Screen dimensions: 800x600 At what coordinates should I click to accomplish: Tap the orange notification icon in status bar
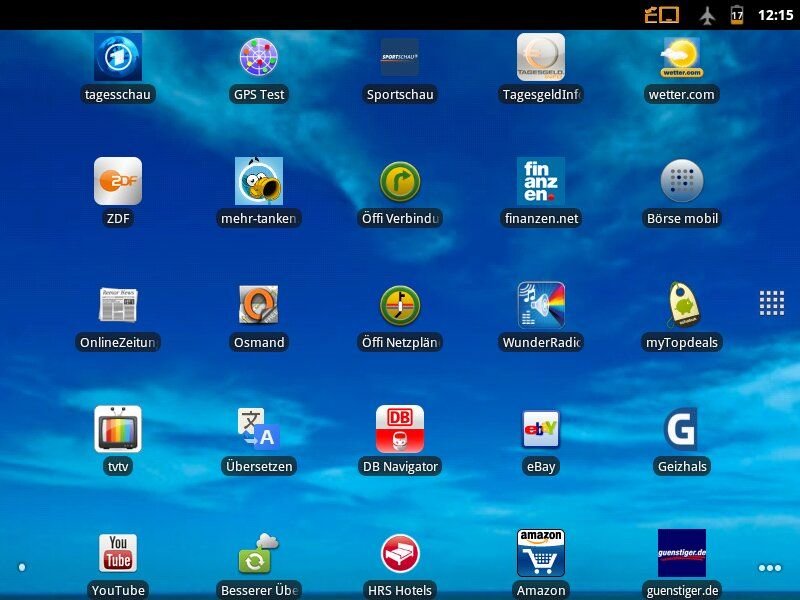pos(662,15)
